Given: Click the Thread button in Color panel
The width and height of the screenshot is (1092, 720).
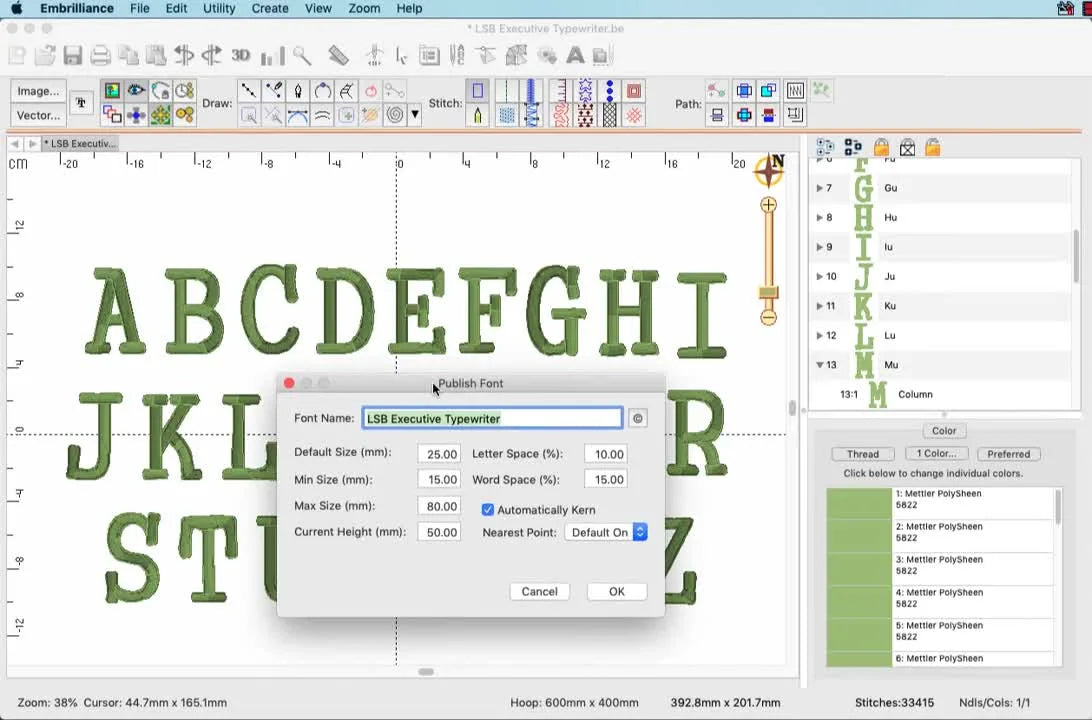Looking at the screenshot, I should pyautogui.click(x=863, y=454).
